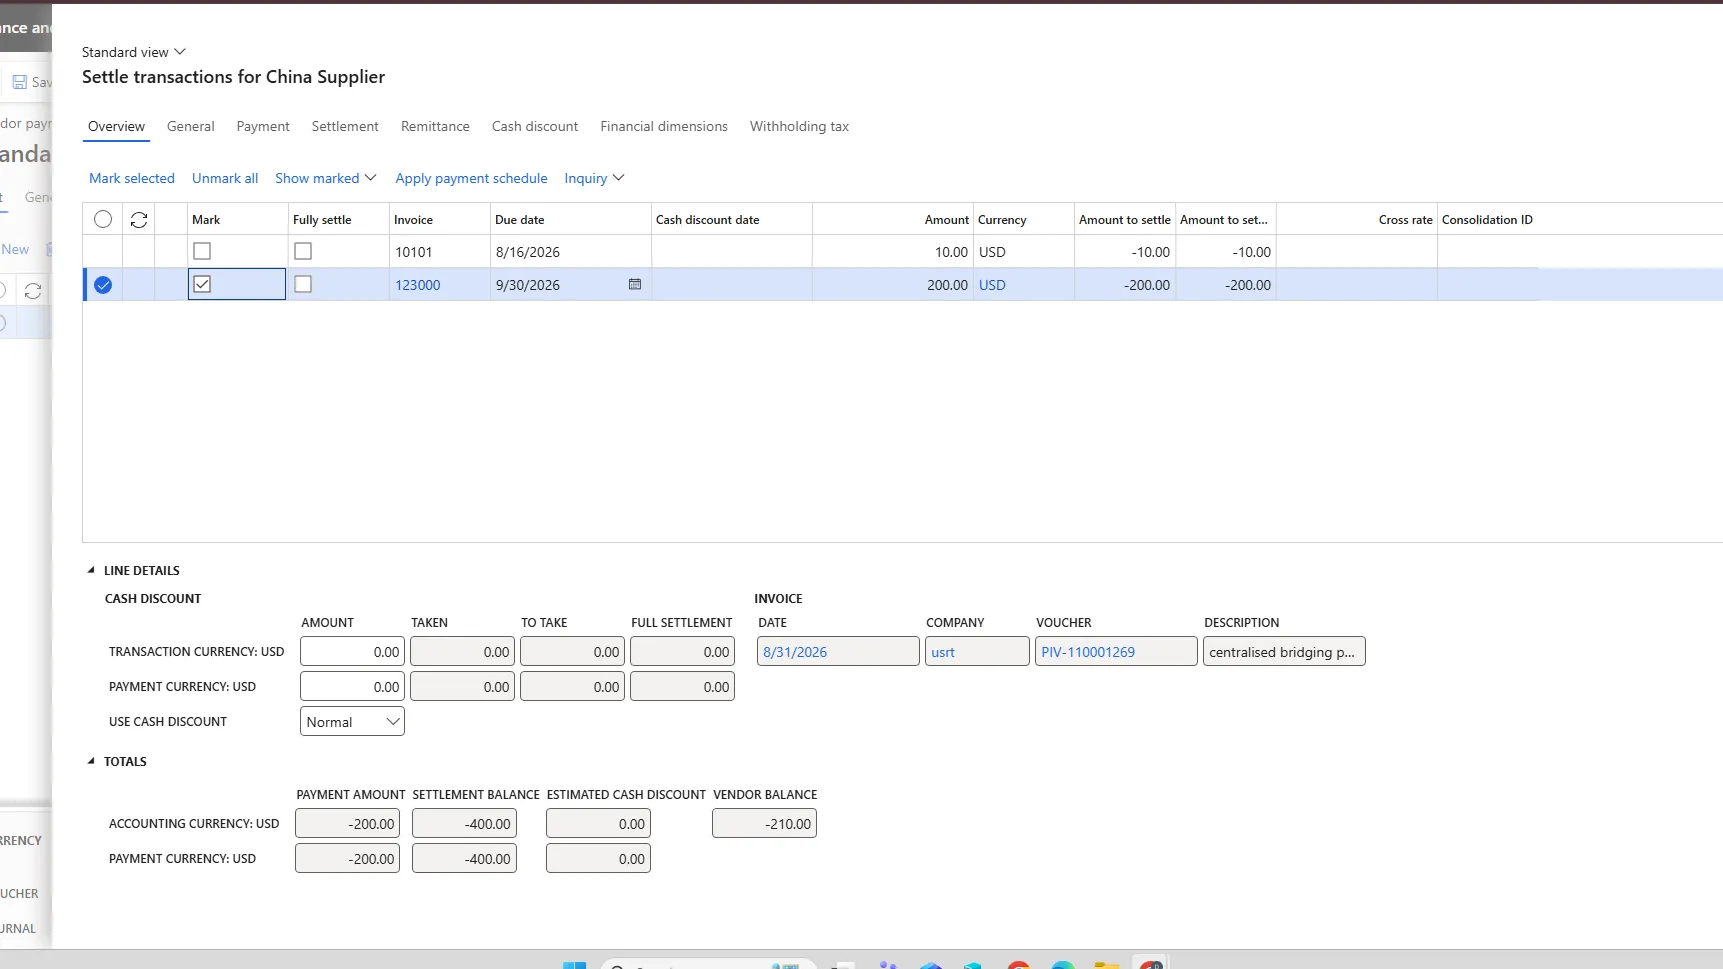This screenshot has height=969, width=1723.
Task: Select the 10101 invoice cell
Action: pos(439,252)
